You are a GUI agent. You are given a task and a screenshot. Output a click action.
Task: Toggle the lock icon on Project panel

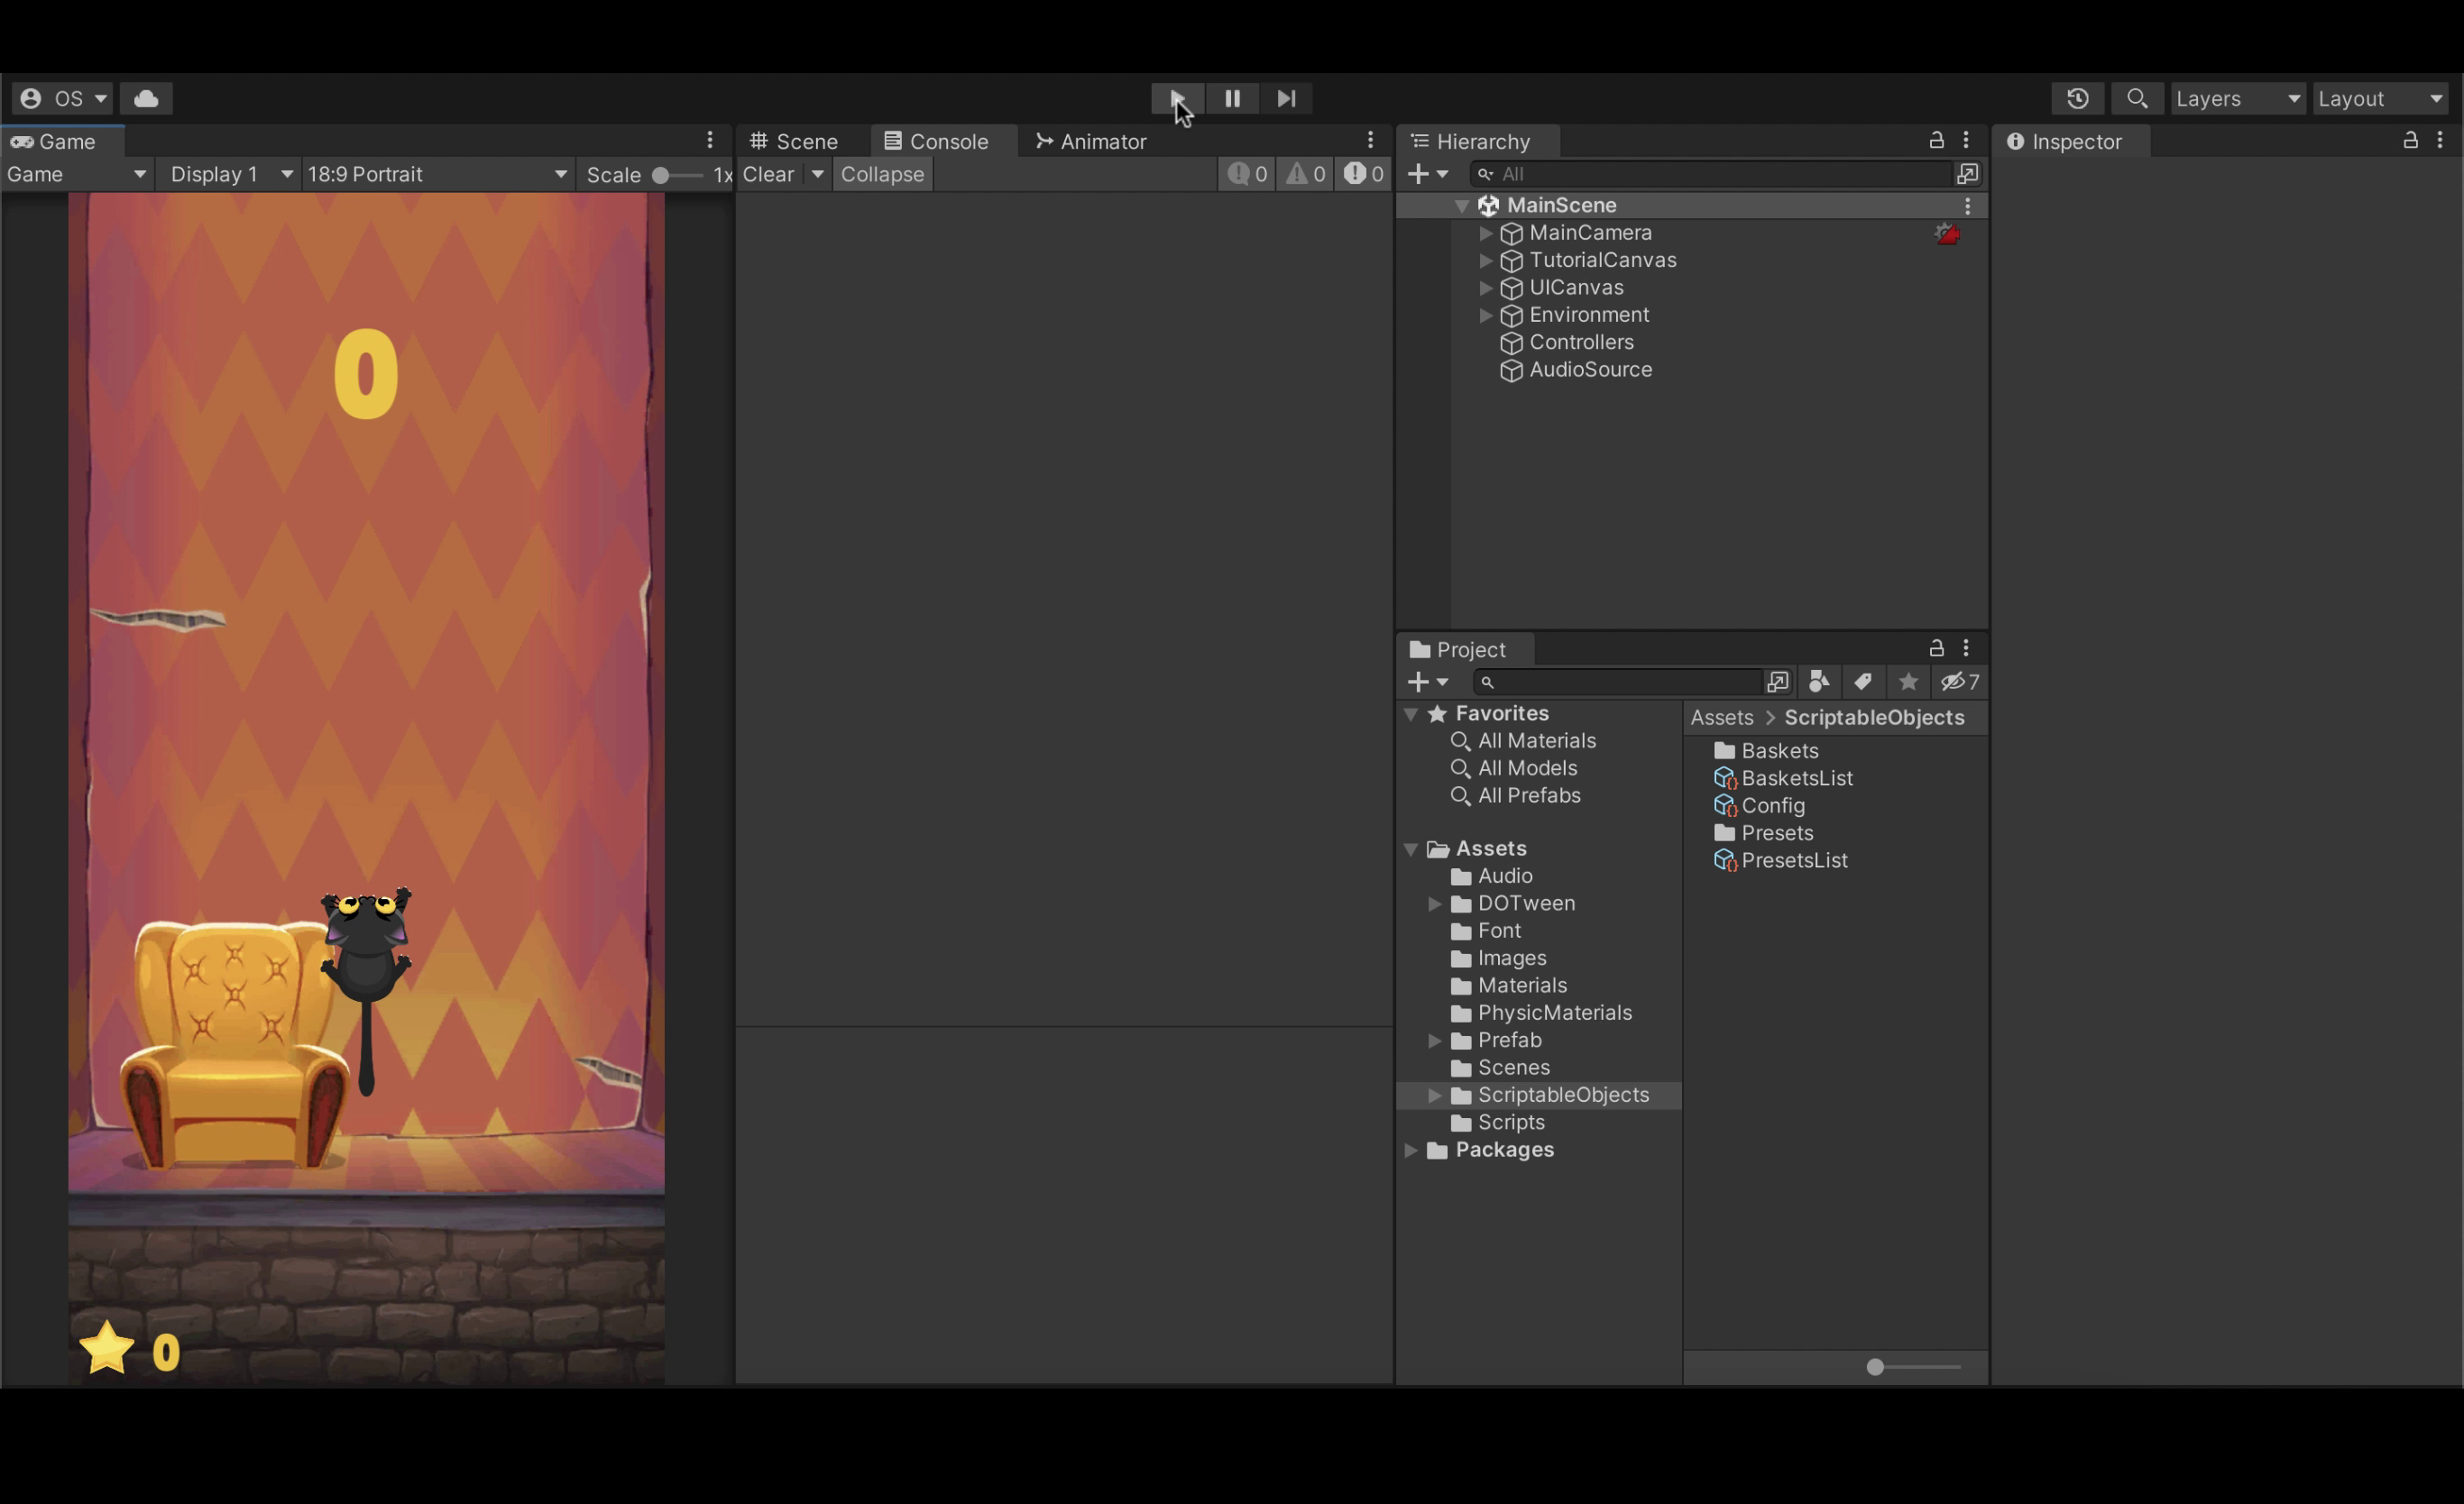click(1938, 649)
